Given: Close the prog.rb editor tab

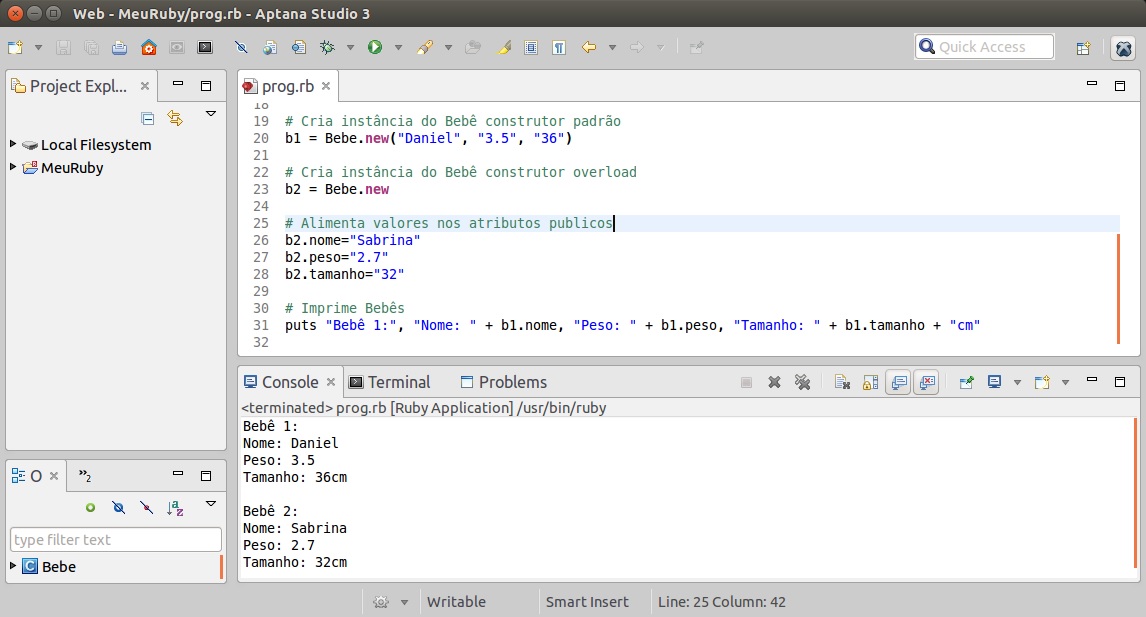Looking at the screenshot, I should 325,86.
